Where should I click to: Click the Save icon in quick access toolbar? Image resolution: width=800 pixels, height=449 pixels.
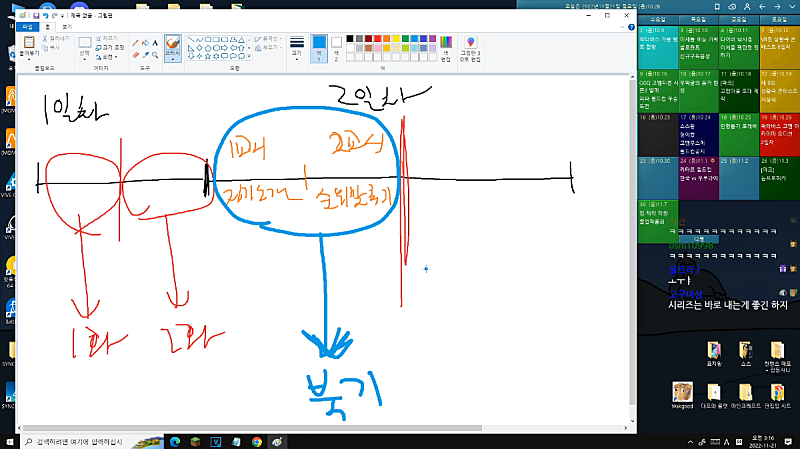36,16
